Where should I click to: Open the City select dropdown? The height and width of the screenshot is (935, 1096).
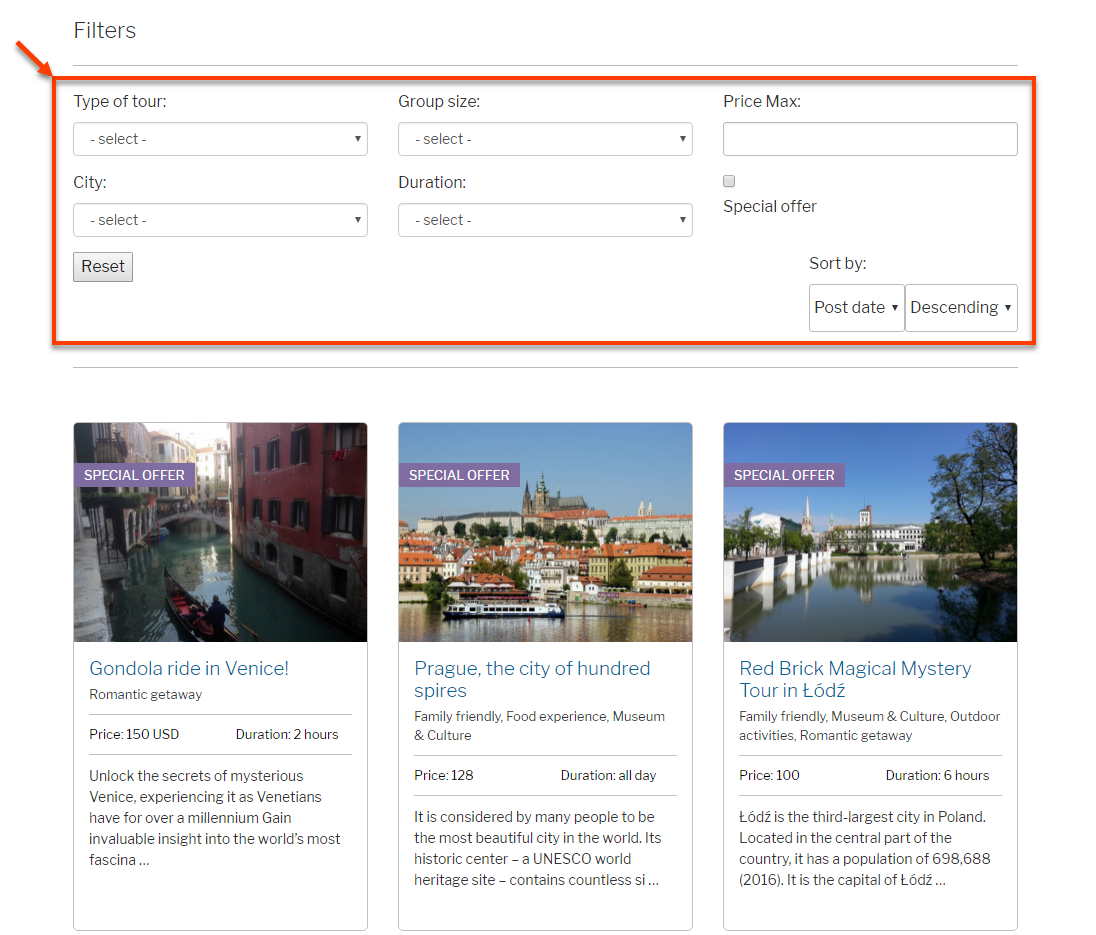tap(220, 220)
